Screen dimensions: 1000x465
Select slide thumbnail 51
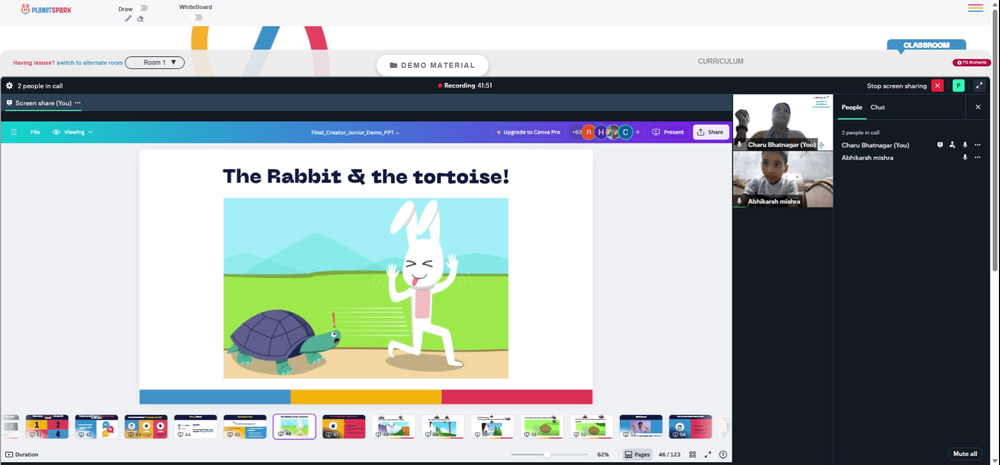(x=541, y=426)
